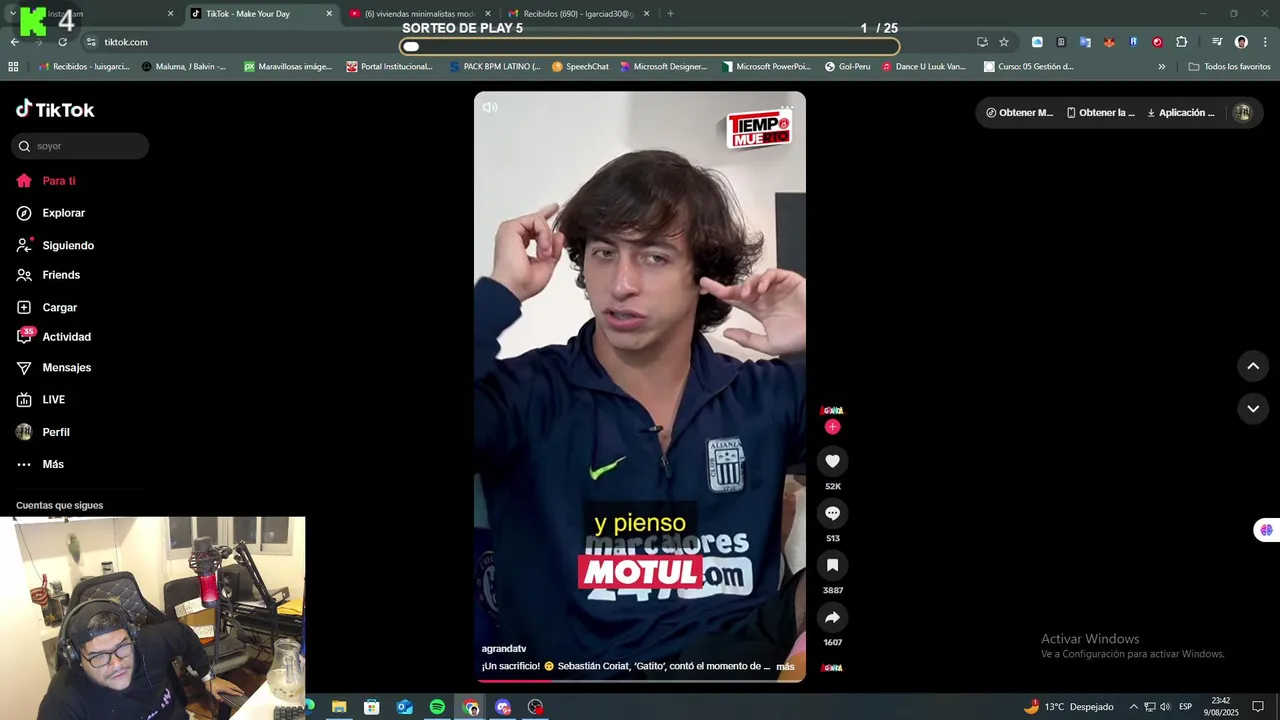The height and width of the screenshot is (720, 1280).
Task: Bookmark this page with star icon
Action: (1004, 42)
